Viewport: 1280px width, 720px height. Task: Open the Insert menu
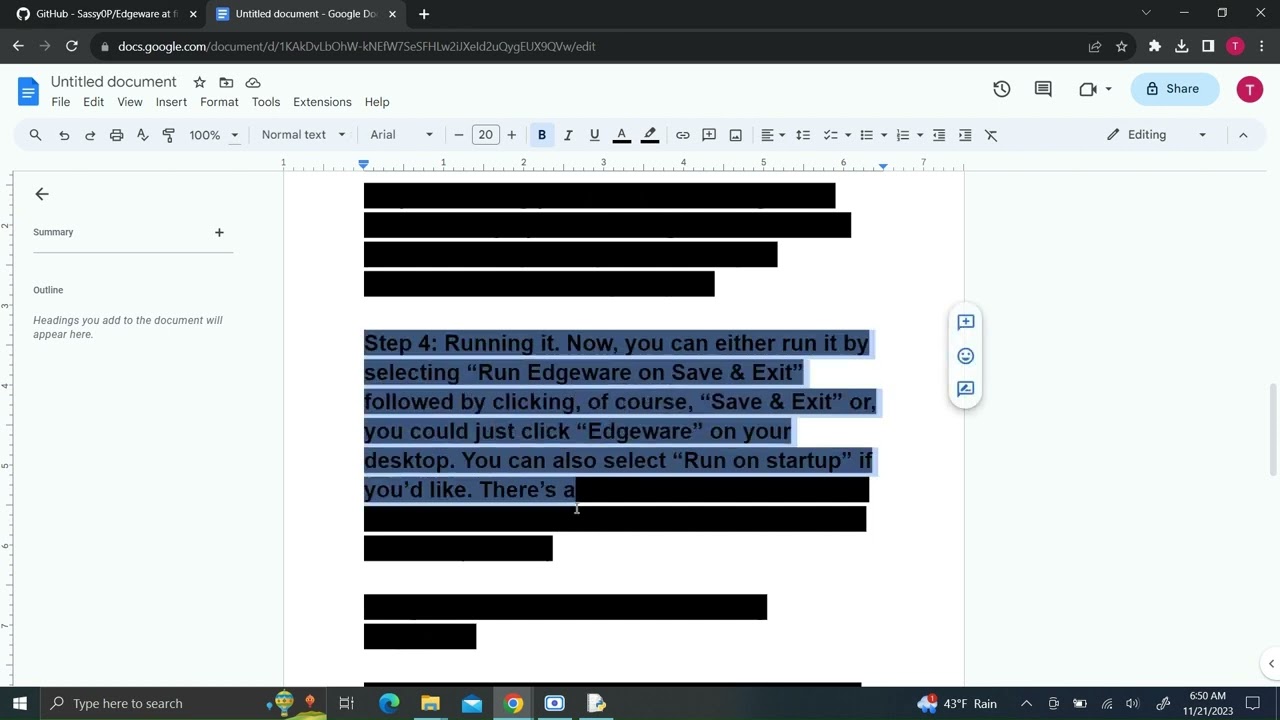[x=171, y=102]
